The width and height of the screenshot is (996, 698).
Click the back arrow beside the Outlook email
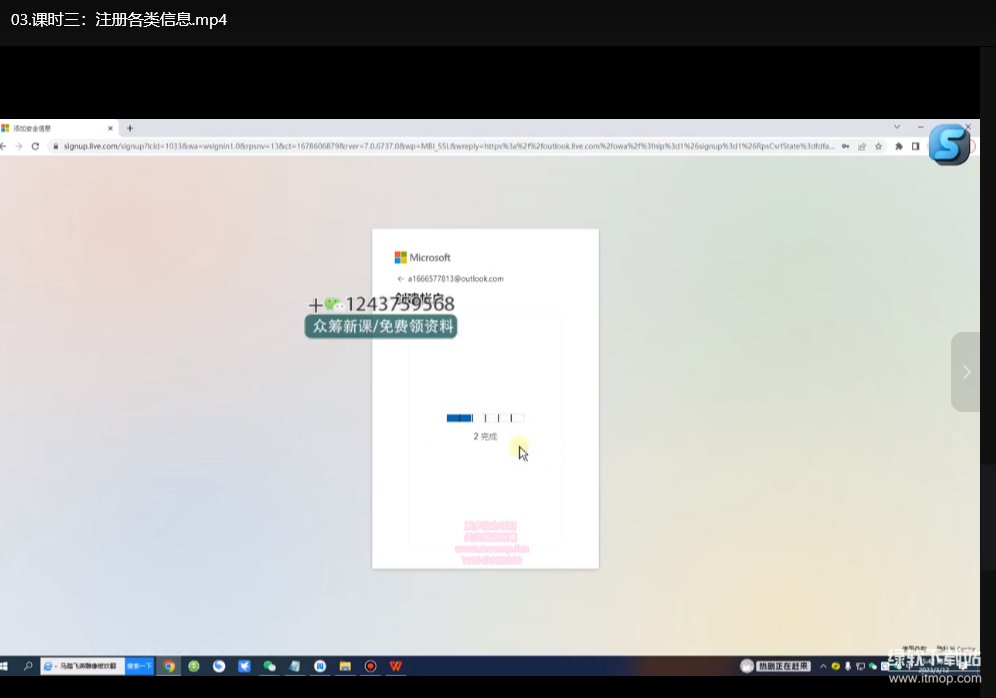click(x=400, y=279)
